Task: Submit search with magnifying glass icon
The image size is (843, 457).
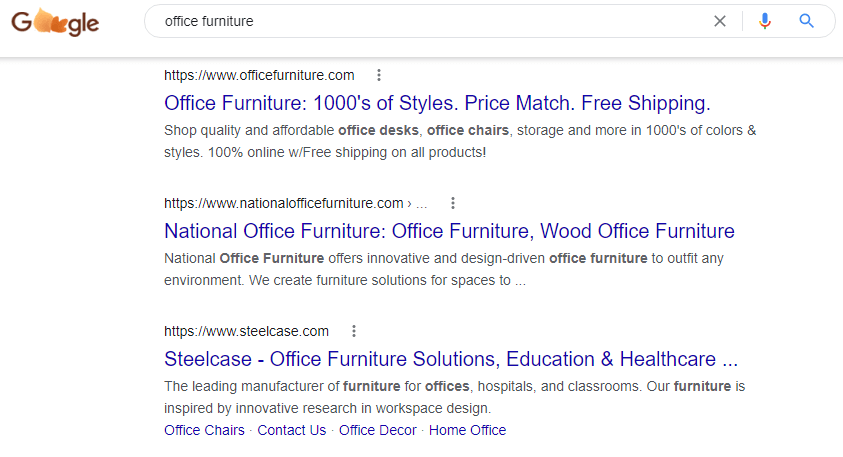Action: [x=806, y=21]
